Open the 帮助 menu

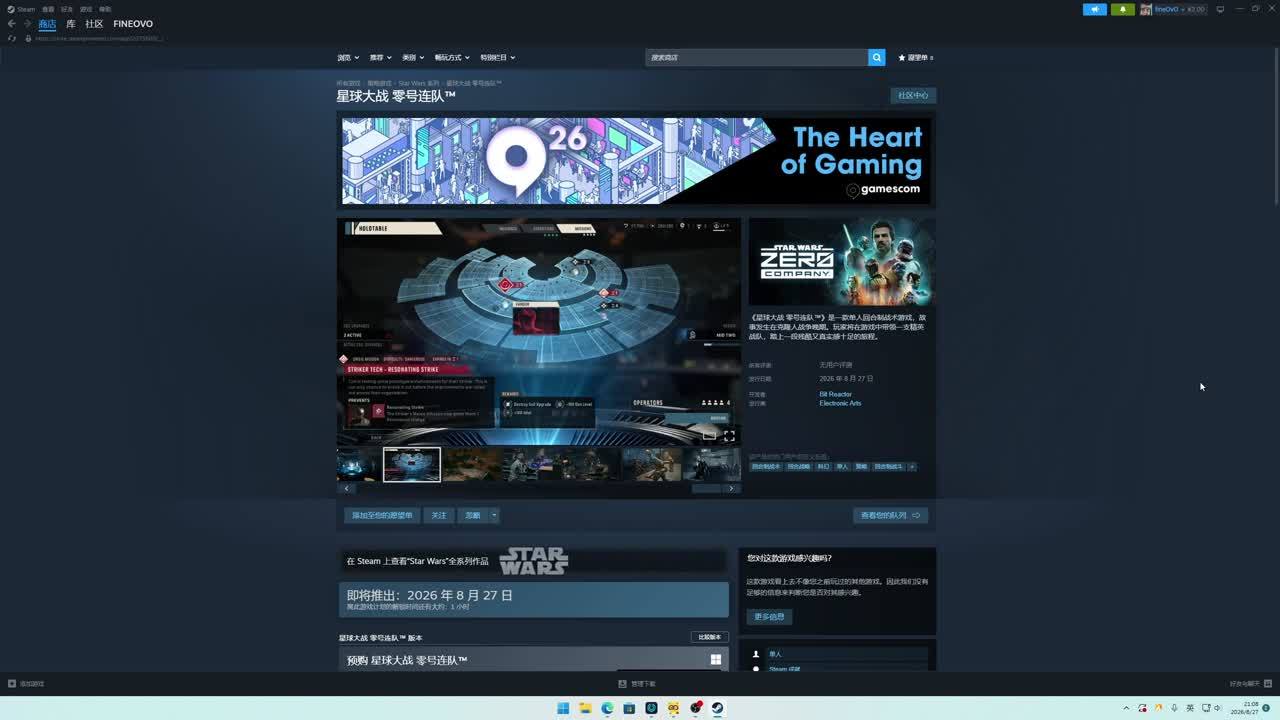click(x=105, y=9)
